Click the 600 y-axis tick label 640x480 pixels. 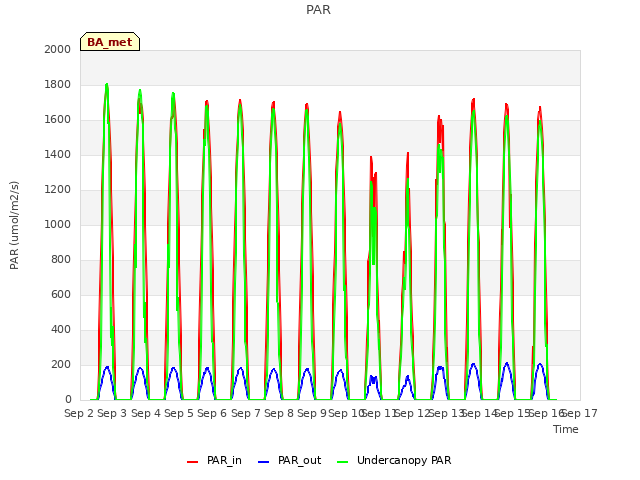61,294
